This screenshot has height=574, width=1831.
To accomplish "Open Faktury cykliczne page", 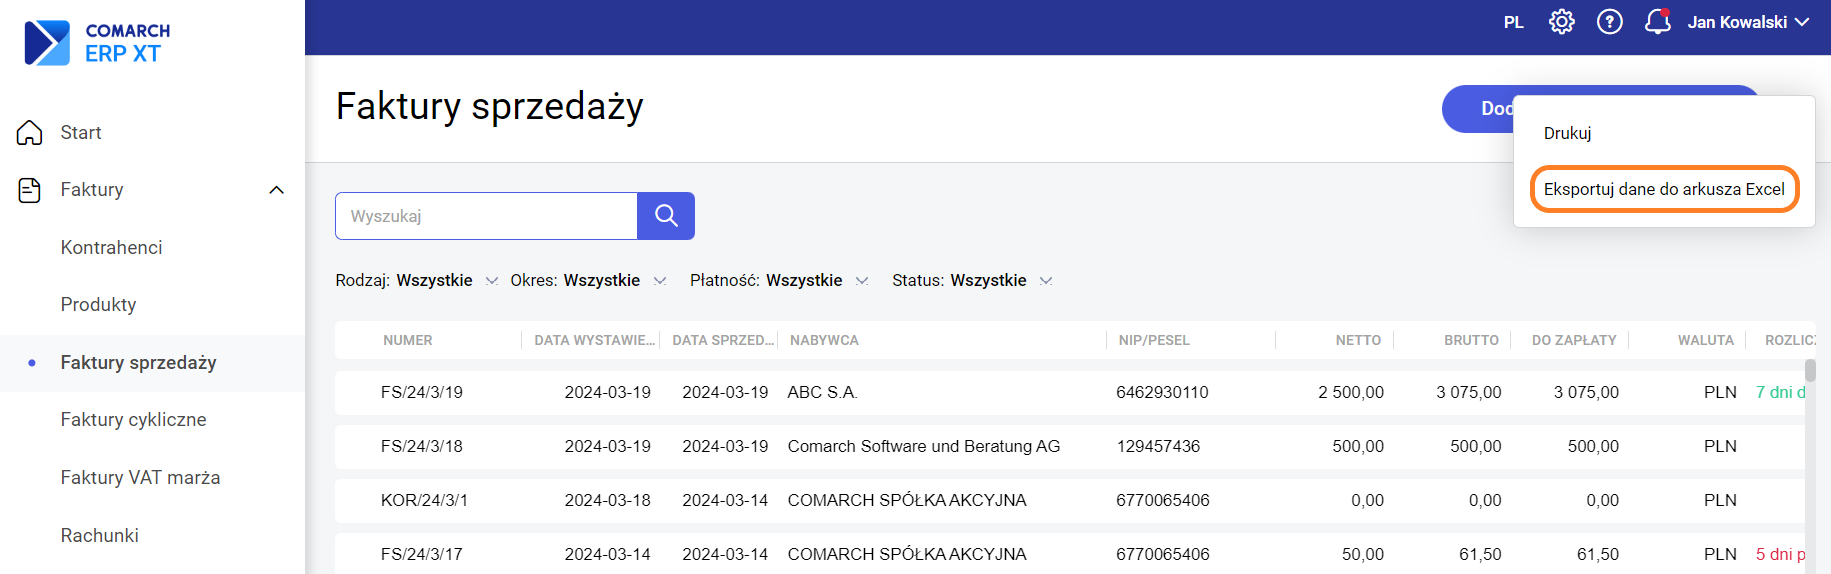I will tap(133, 420).
